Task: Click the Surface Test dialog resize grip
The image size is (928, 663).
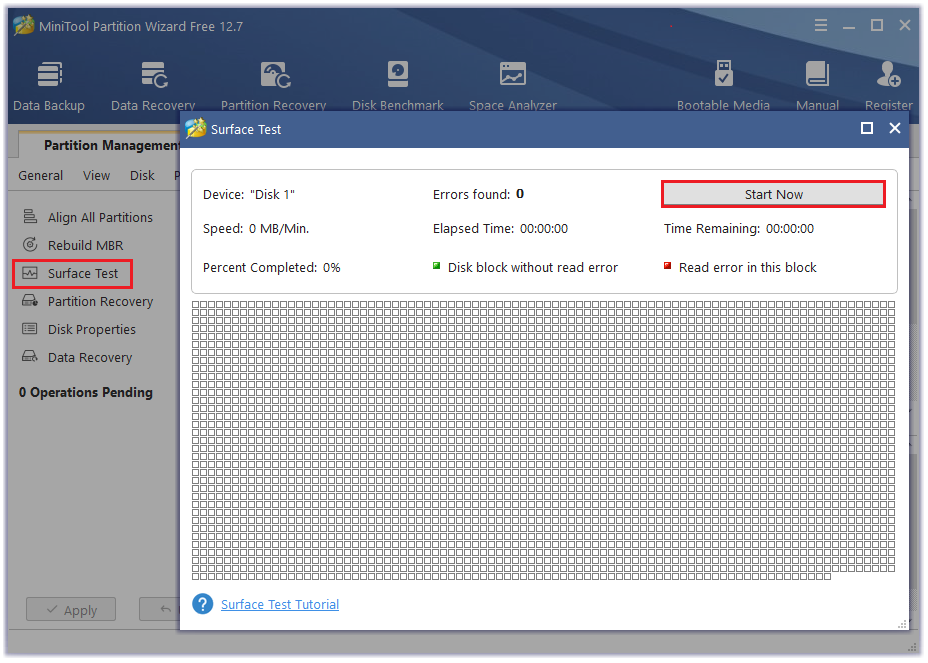Action: click(x=903, y=624)
